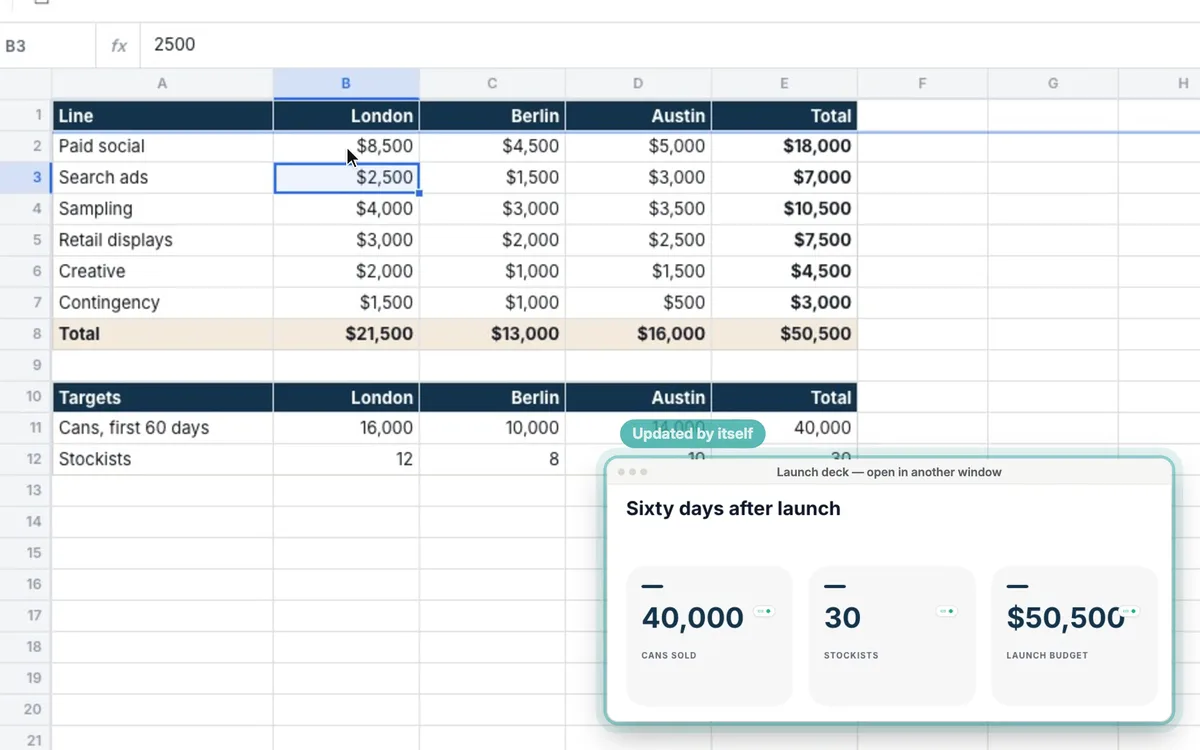Screen dimensions: 1200x750
Task: Click the $50,500 grand total cell in row 8
Action: click(784, 334)
